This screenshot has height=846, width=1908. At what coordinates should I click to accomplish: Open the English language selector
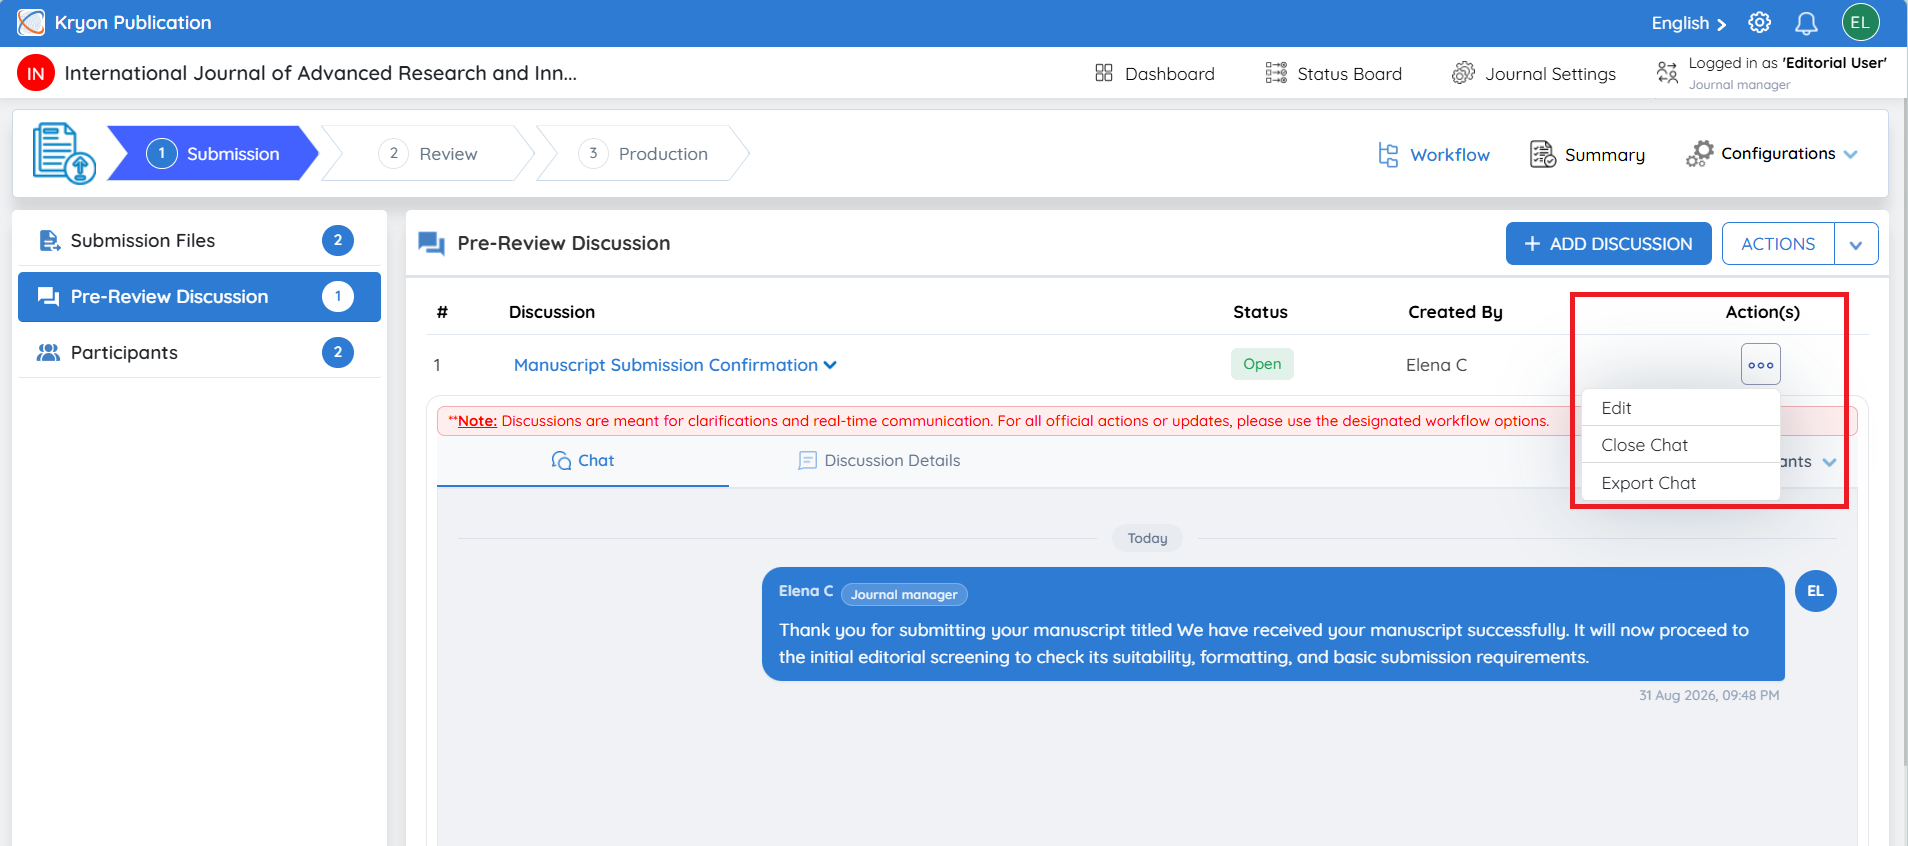(1688, 23)
